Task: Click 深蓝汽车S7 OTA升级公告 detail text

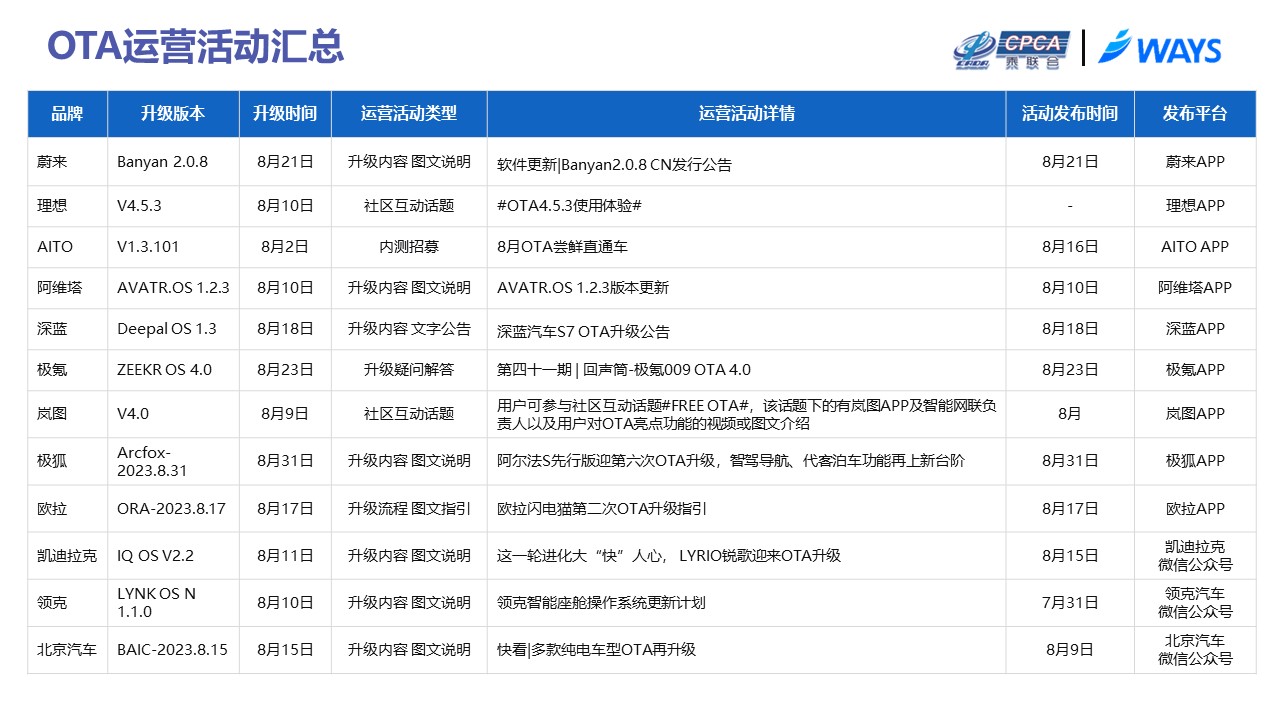Action: (583, 332)
